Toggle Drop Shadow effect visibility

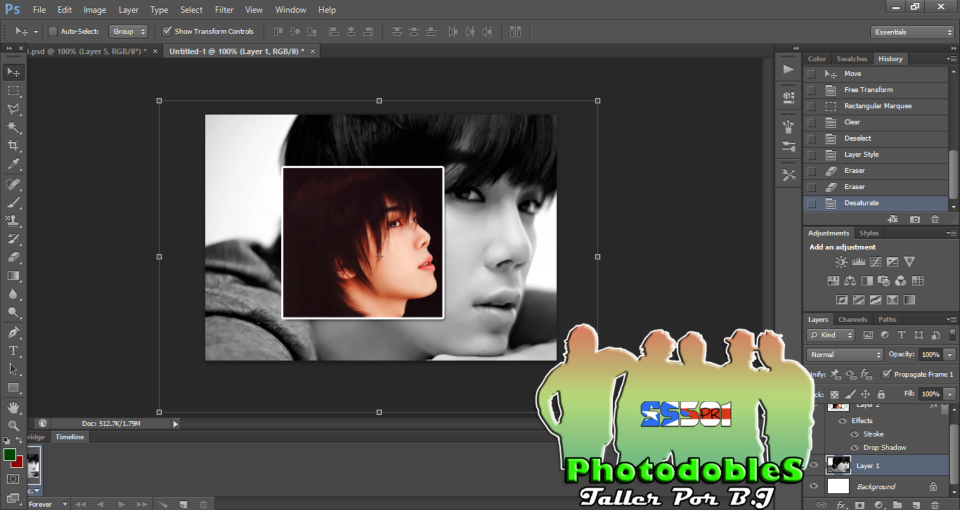point(855,448)
